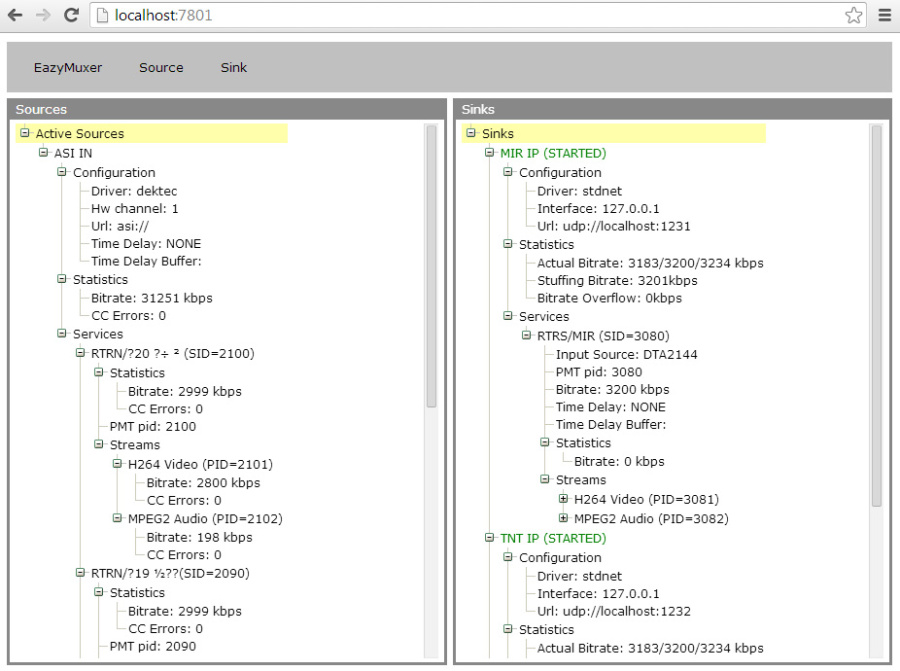This screenshot has height=671, width=900.
Task: Select the ASI IN label
Action: pyautogui.click(x=73, y=153)
